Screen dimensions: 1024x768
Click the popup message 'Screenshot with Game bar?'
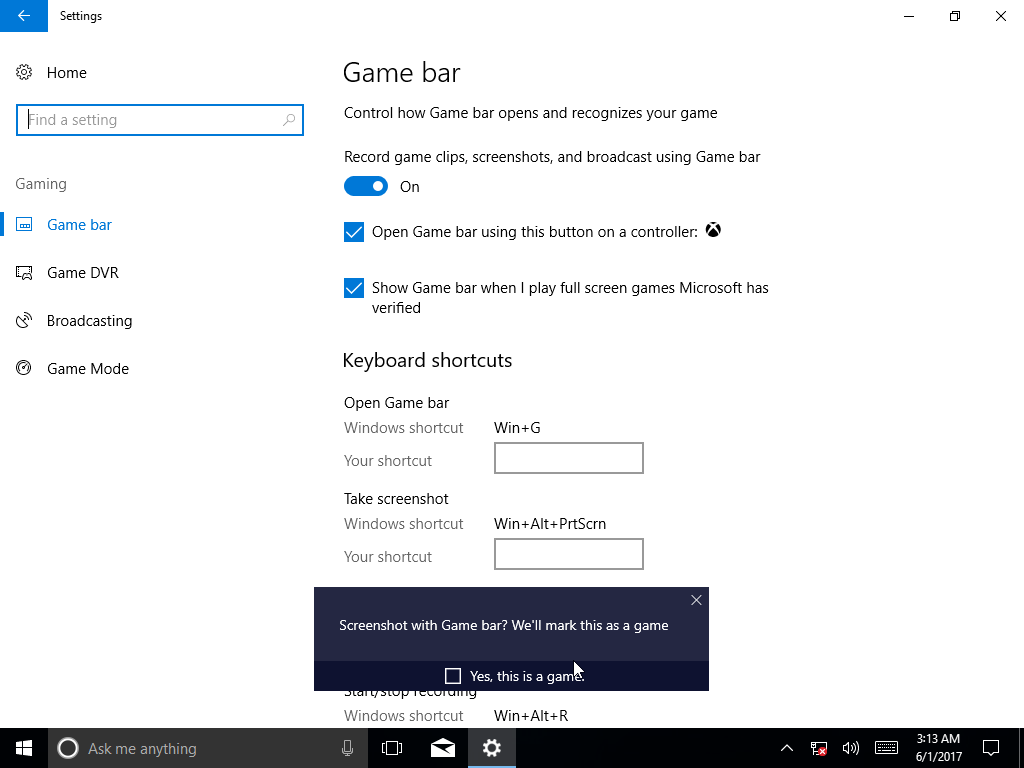coord(504,626)
